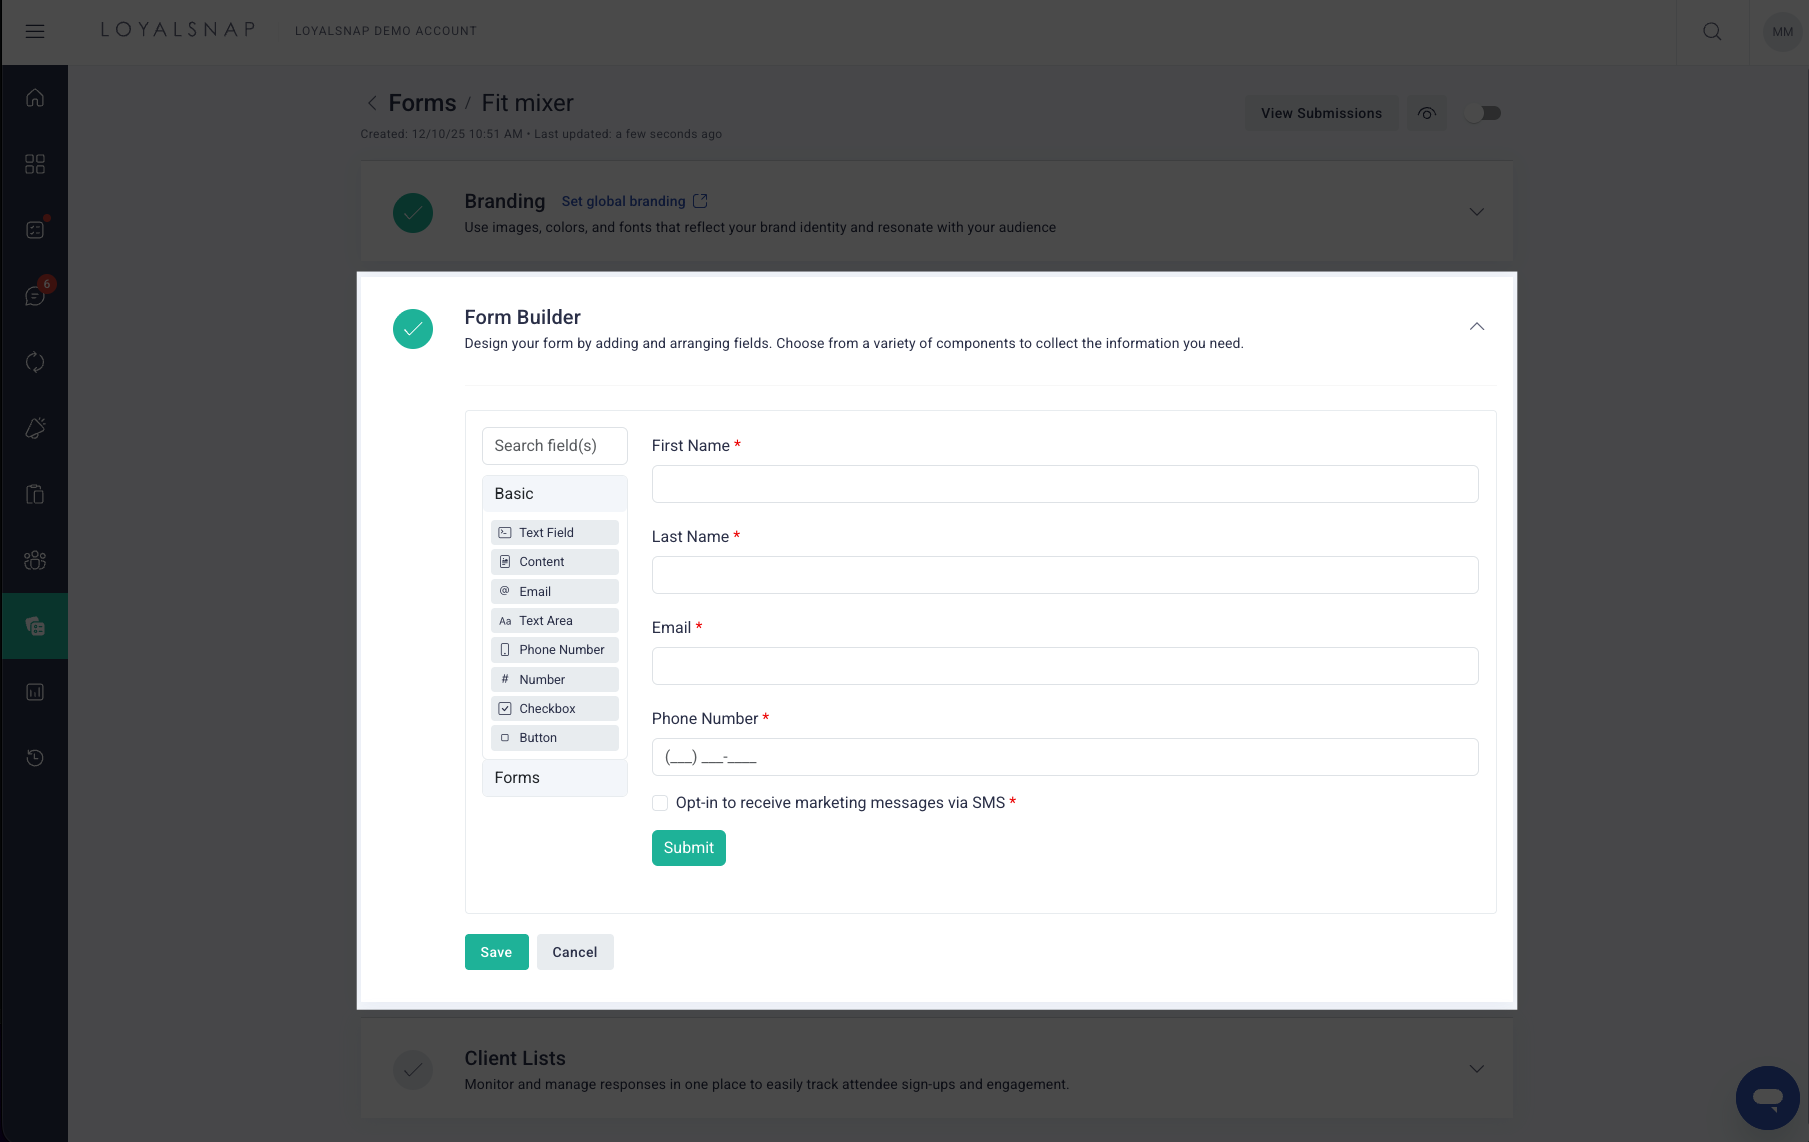Toggle the switch next to the preview eye
Screen dimensions: 1809x1142
(x=1483, y=113)
